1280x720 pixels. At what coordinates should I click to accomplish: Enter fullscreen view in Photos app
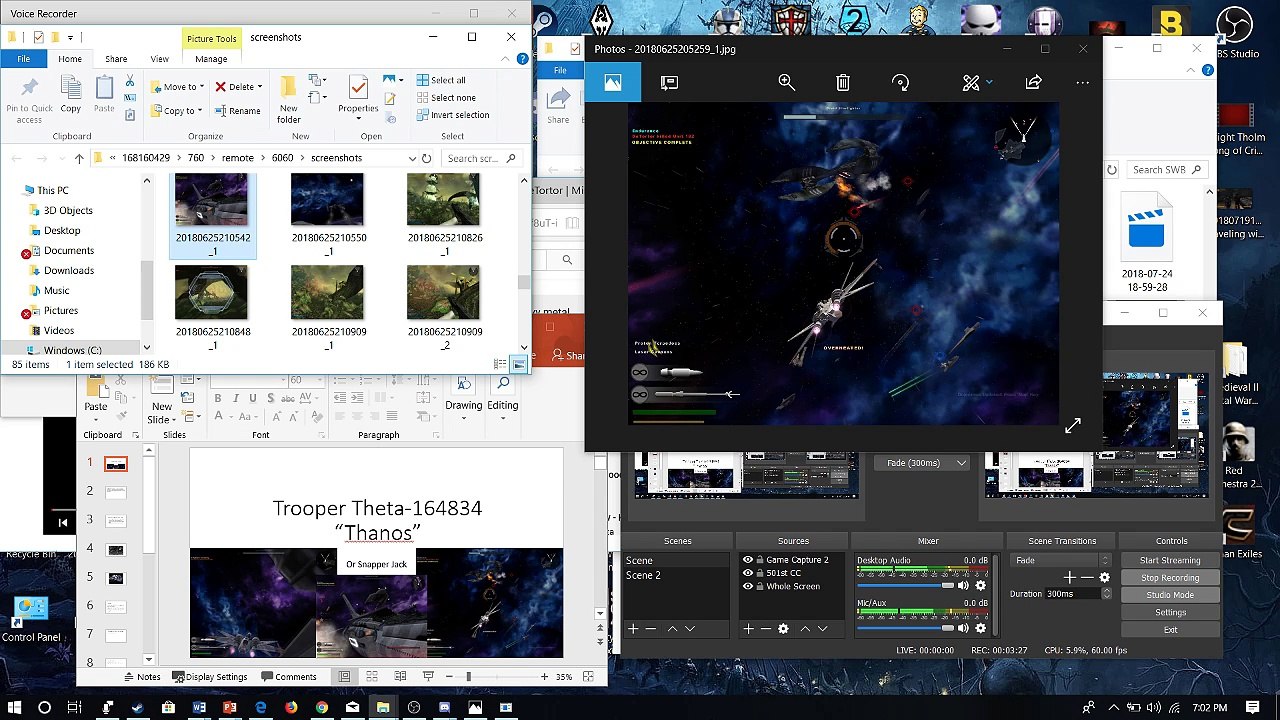1072,426
